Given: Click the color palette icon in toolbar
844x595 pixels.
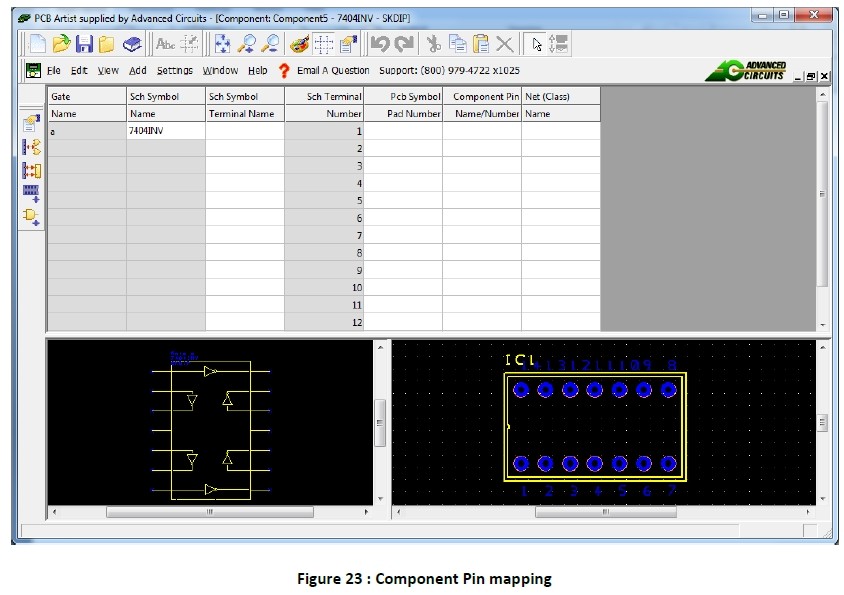Looking at the screenshot, I should point(299,43).
